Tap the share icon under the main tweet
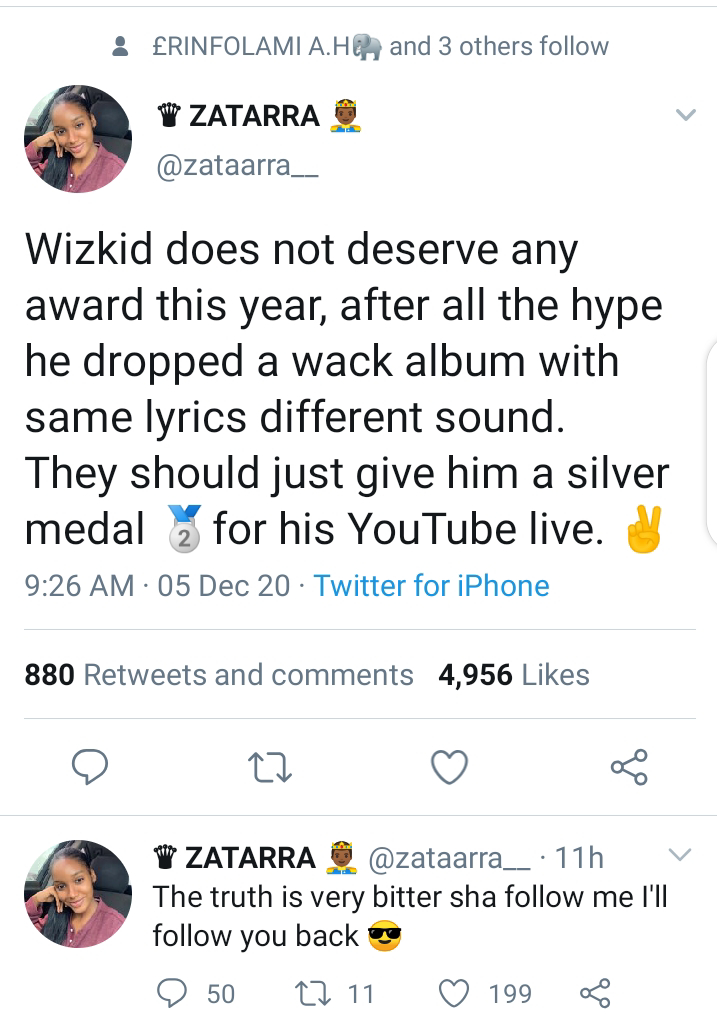717x1028 pixels. coord(629,767)
